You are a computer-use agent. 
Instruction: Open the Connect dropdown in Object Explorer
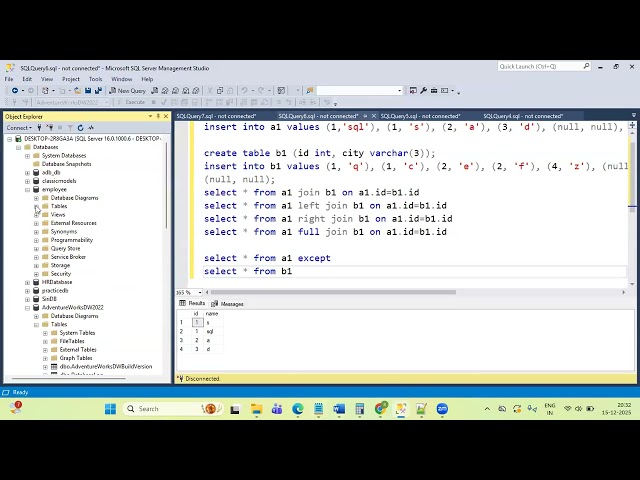[x=19, y=128]
